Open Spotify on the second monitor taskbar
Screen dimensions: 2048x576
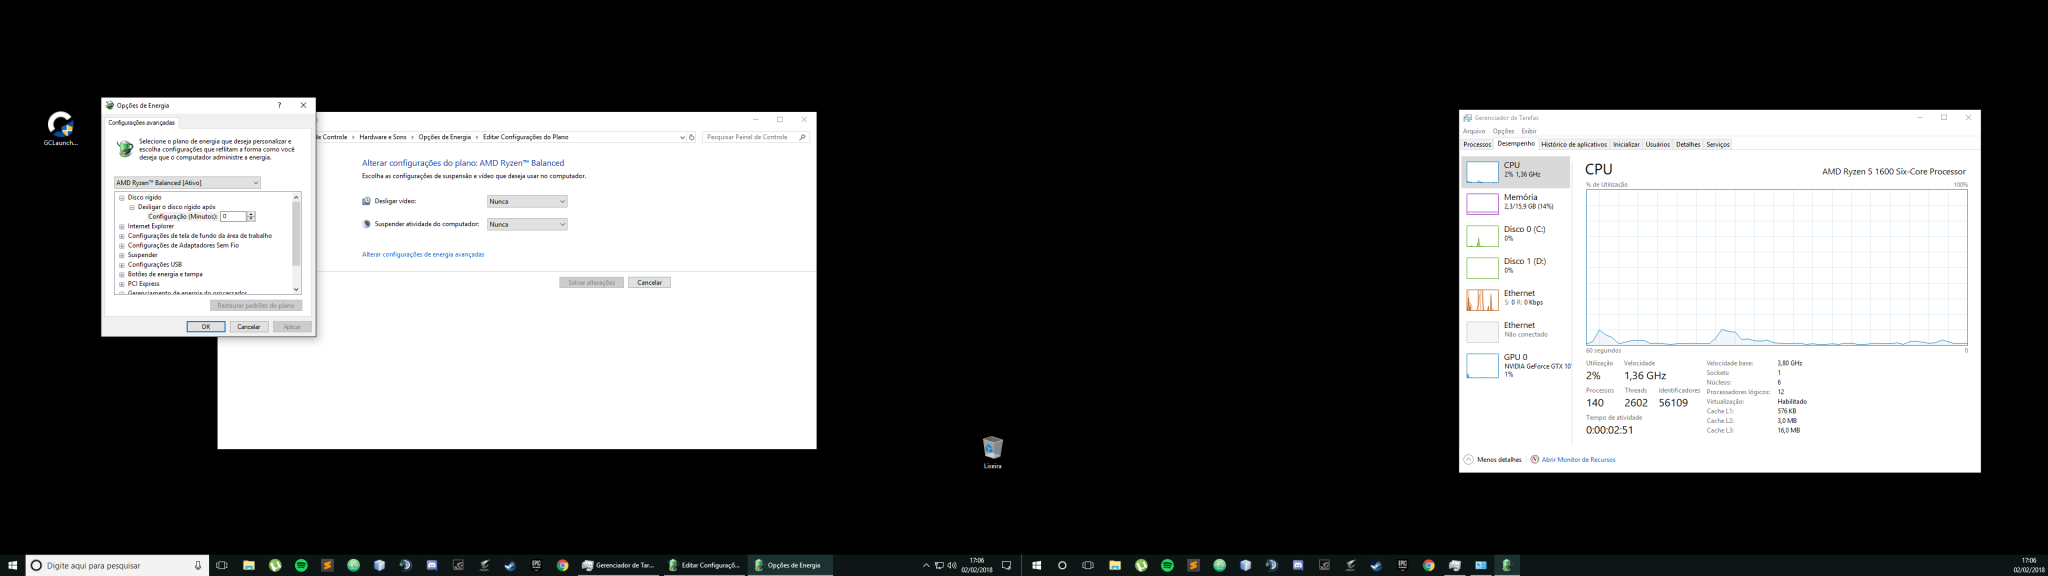coord(1167,565)
